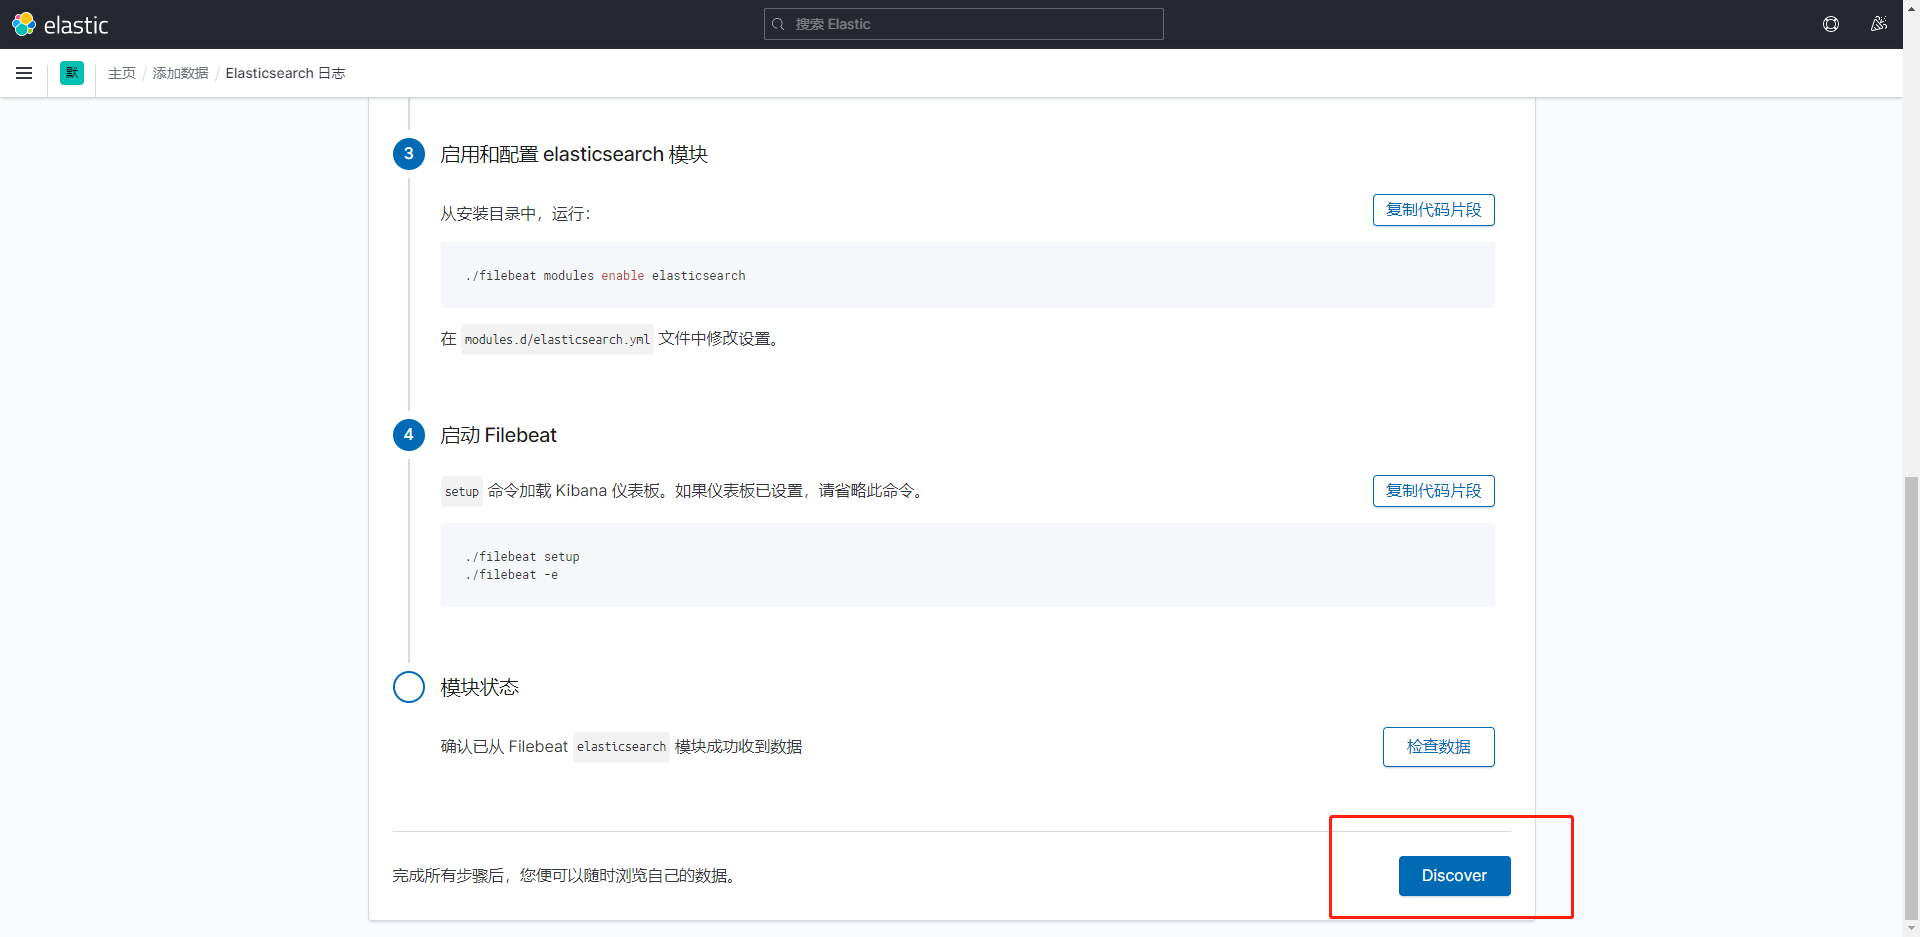
Task: Click the 从安装目录中，运行 text
Action: tap(515, 214)
